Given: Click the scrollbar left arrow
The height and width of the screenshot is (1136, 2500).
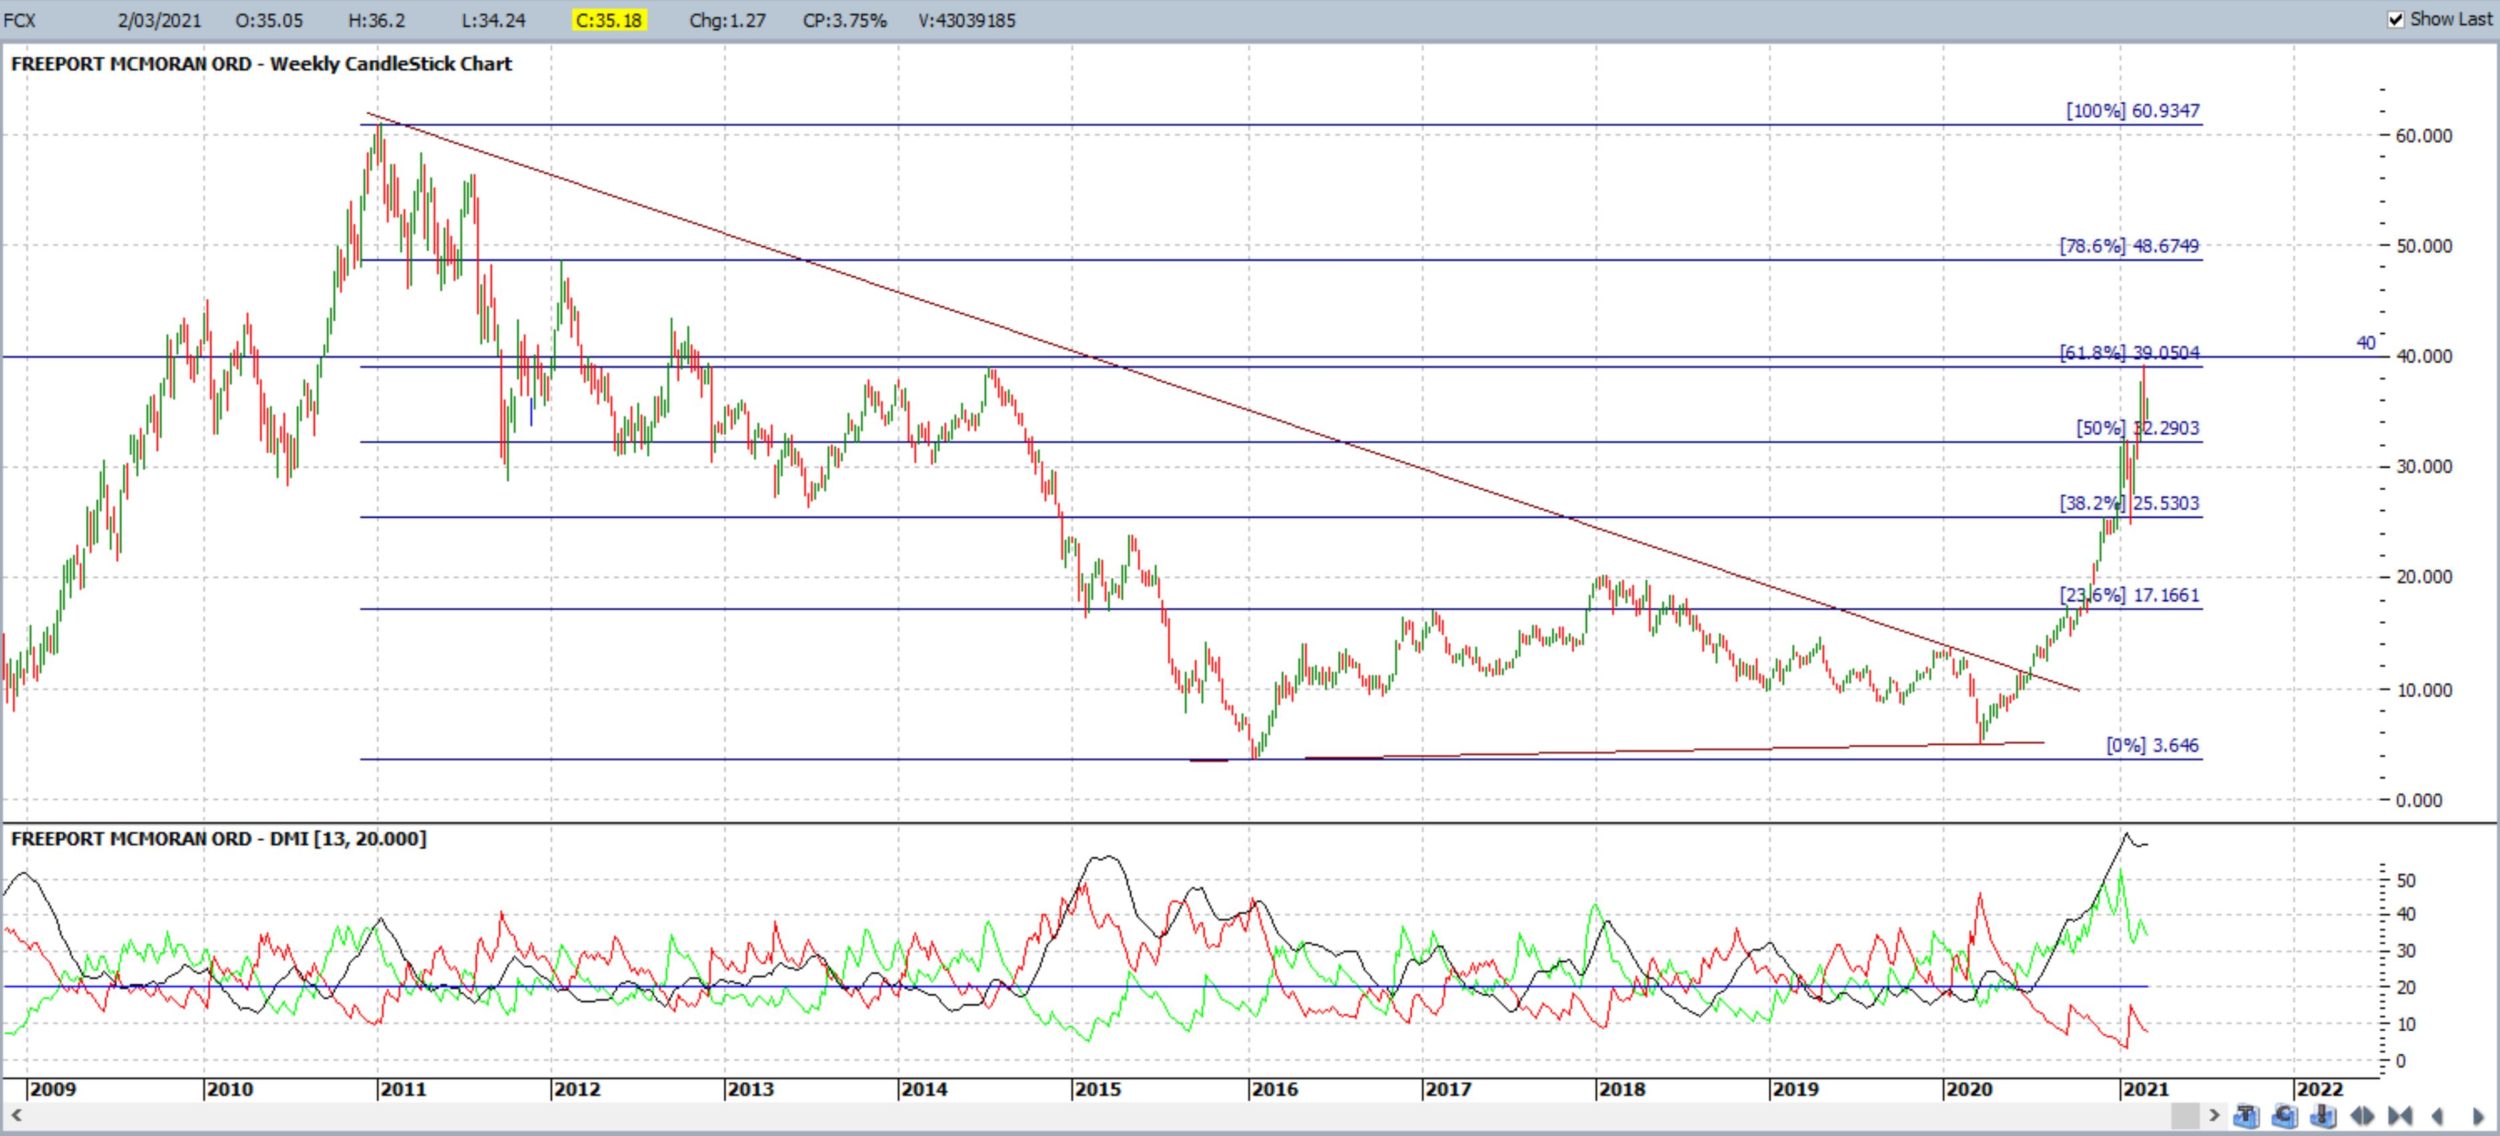Looking at the screenshot, I should (x=15, y=1115).
